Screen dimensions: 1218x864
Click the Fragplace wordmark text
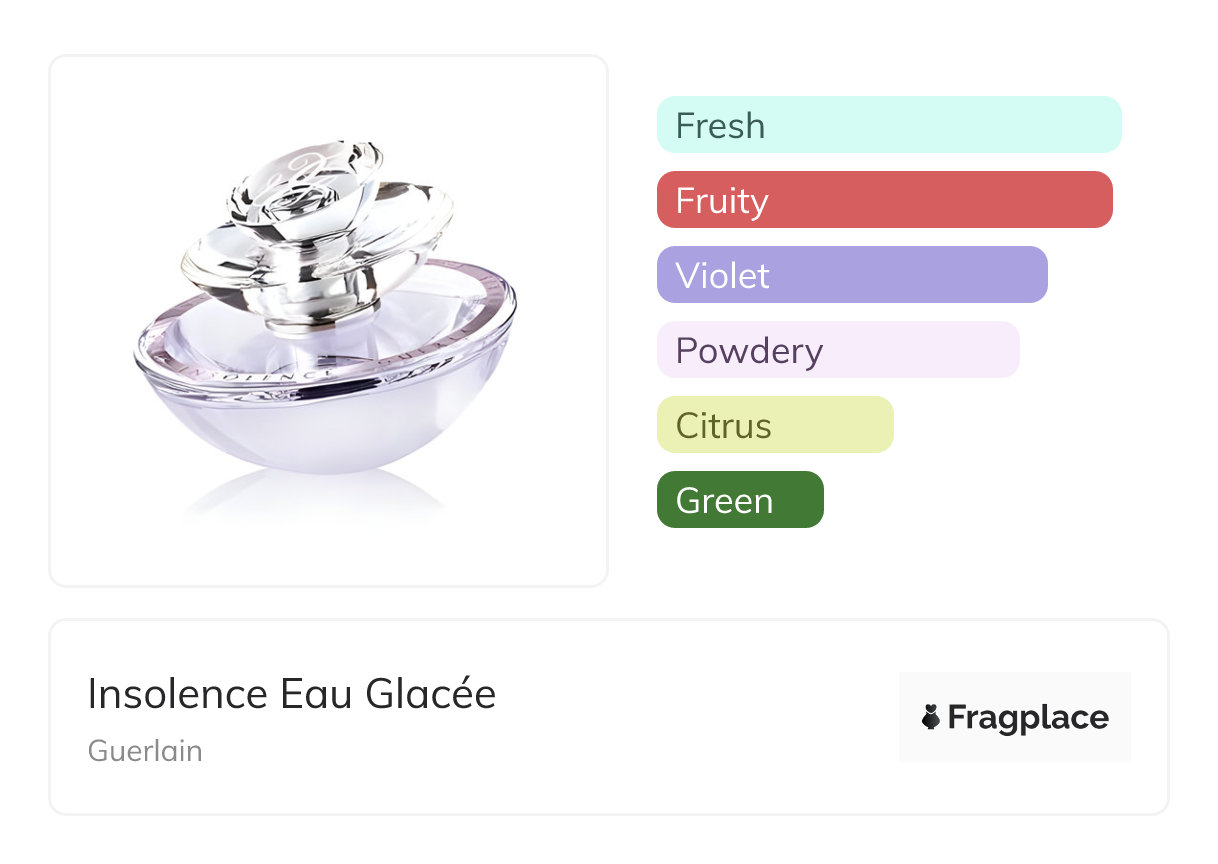point(1028,718)
